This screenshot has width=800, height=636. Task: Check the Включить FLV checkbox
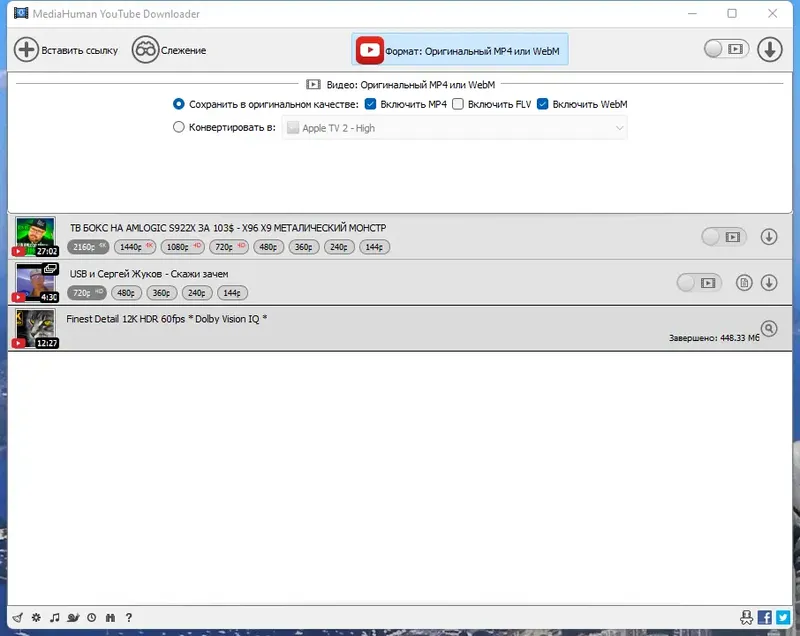click(x=458, y=104)
